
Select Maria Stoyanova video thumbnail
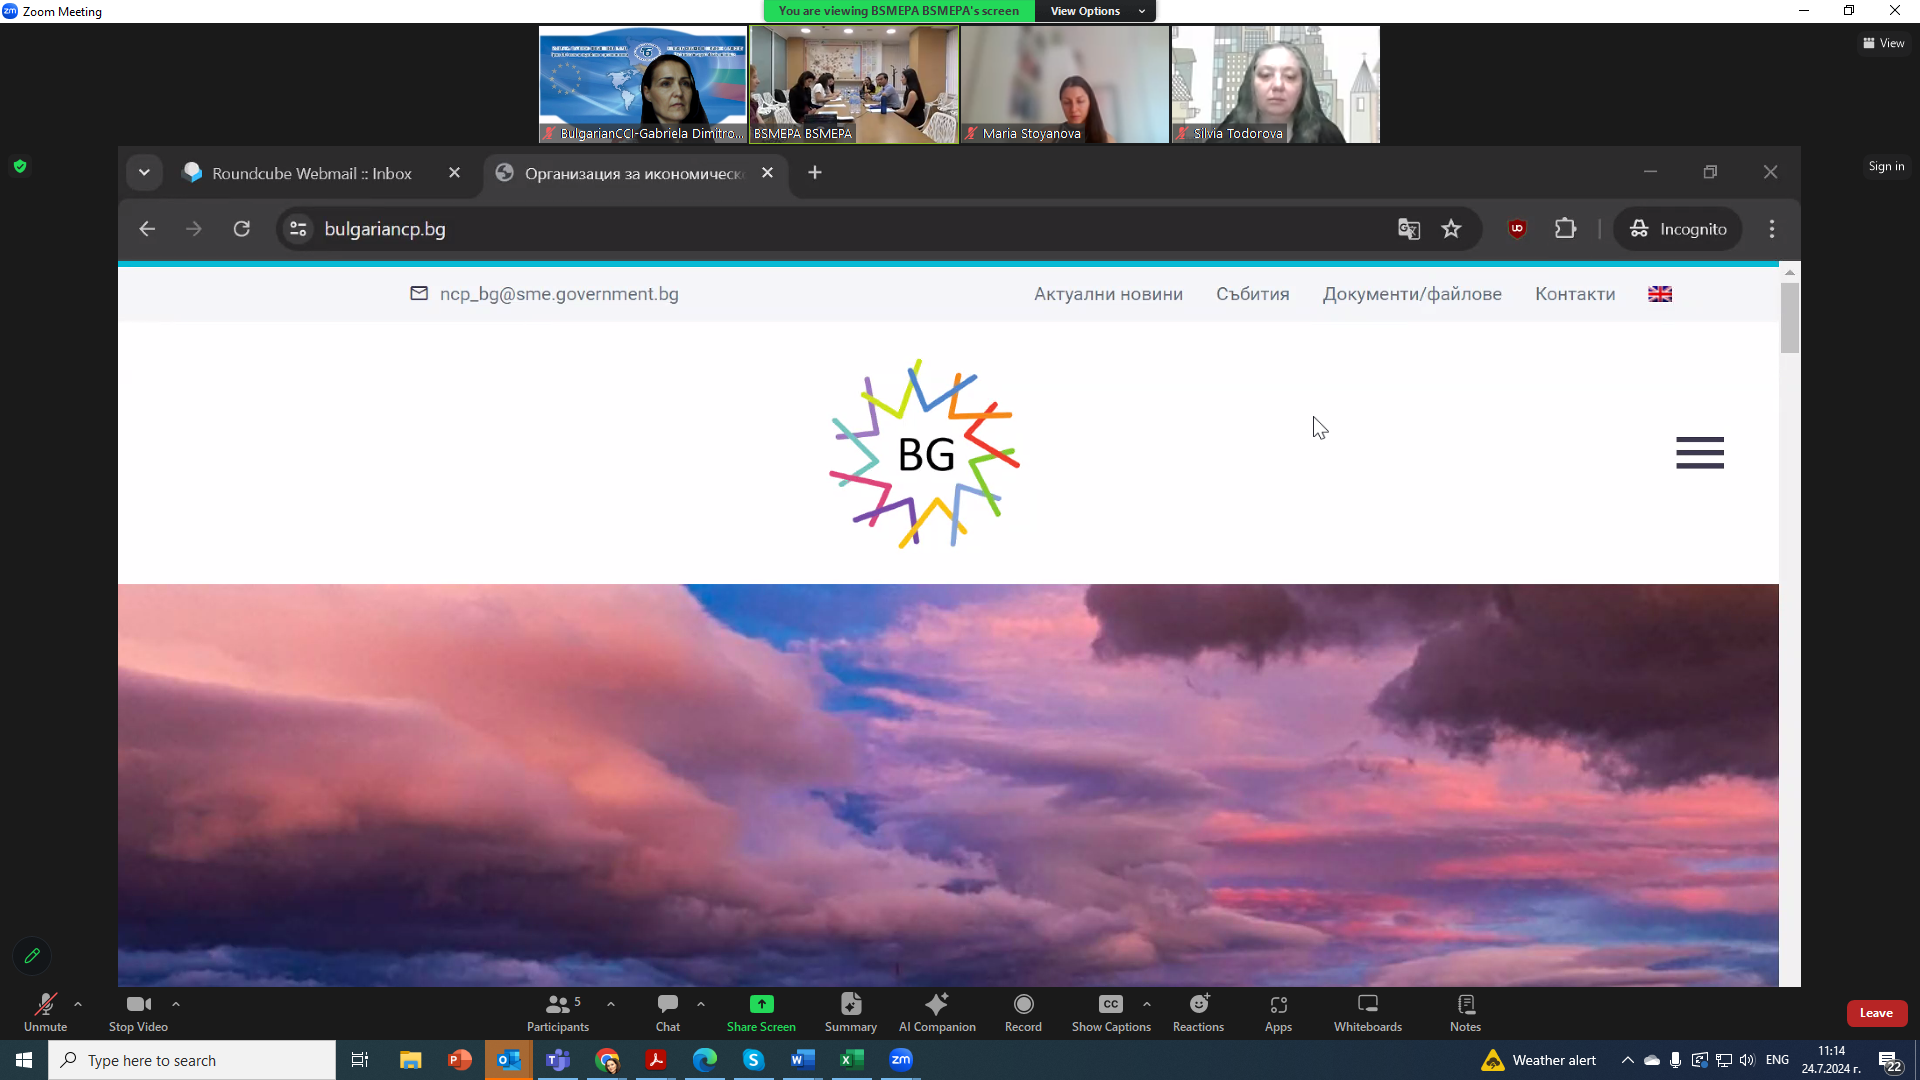click(1065, 84)
